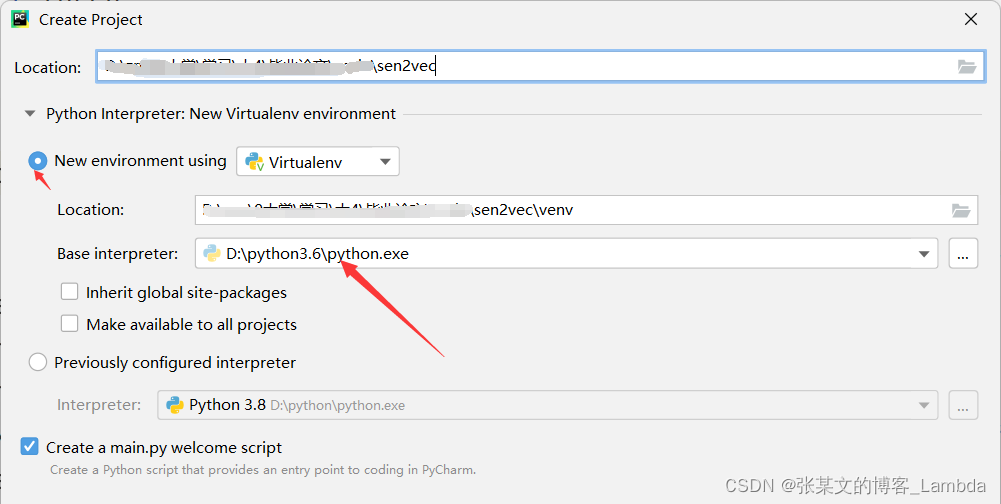1001x504 pixels.
Task: Enable Make available to all projects
Action: [x=70, y=324]
